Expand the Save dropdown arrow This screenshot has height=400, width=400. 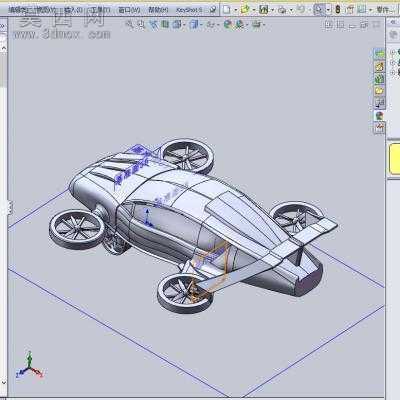pyautogui.click(x=273, y=10)
